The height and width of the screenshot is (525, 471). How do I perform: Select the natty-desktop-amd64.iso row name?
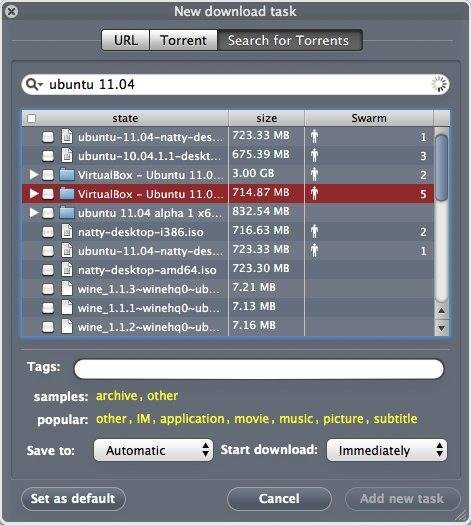tap(147, 270)
